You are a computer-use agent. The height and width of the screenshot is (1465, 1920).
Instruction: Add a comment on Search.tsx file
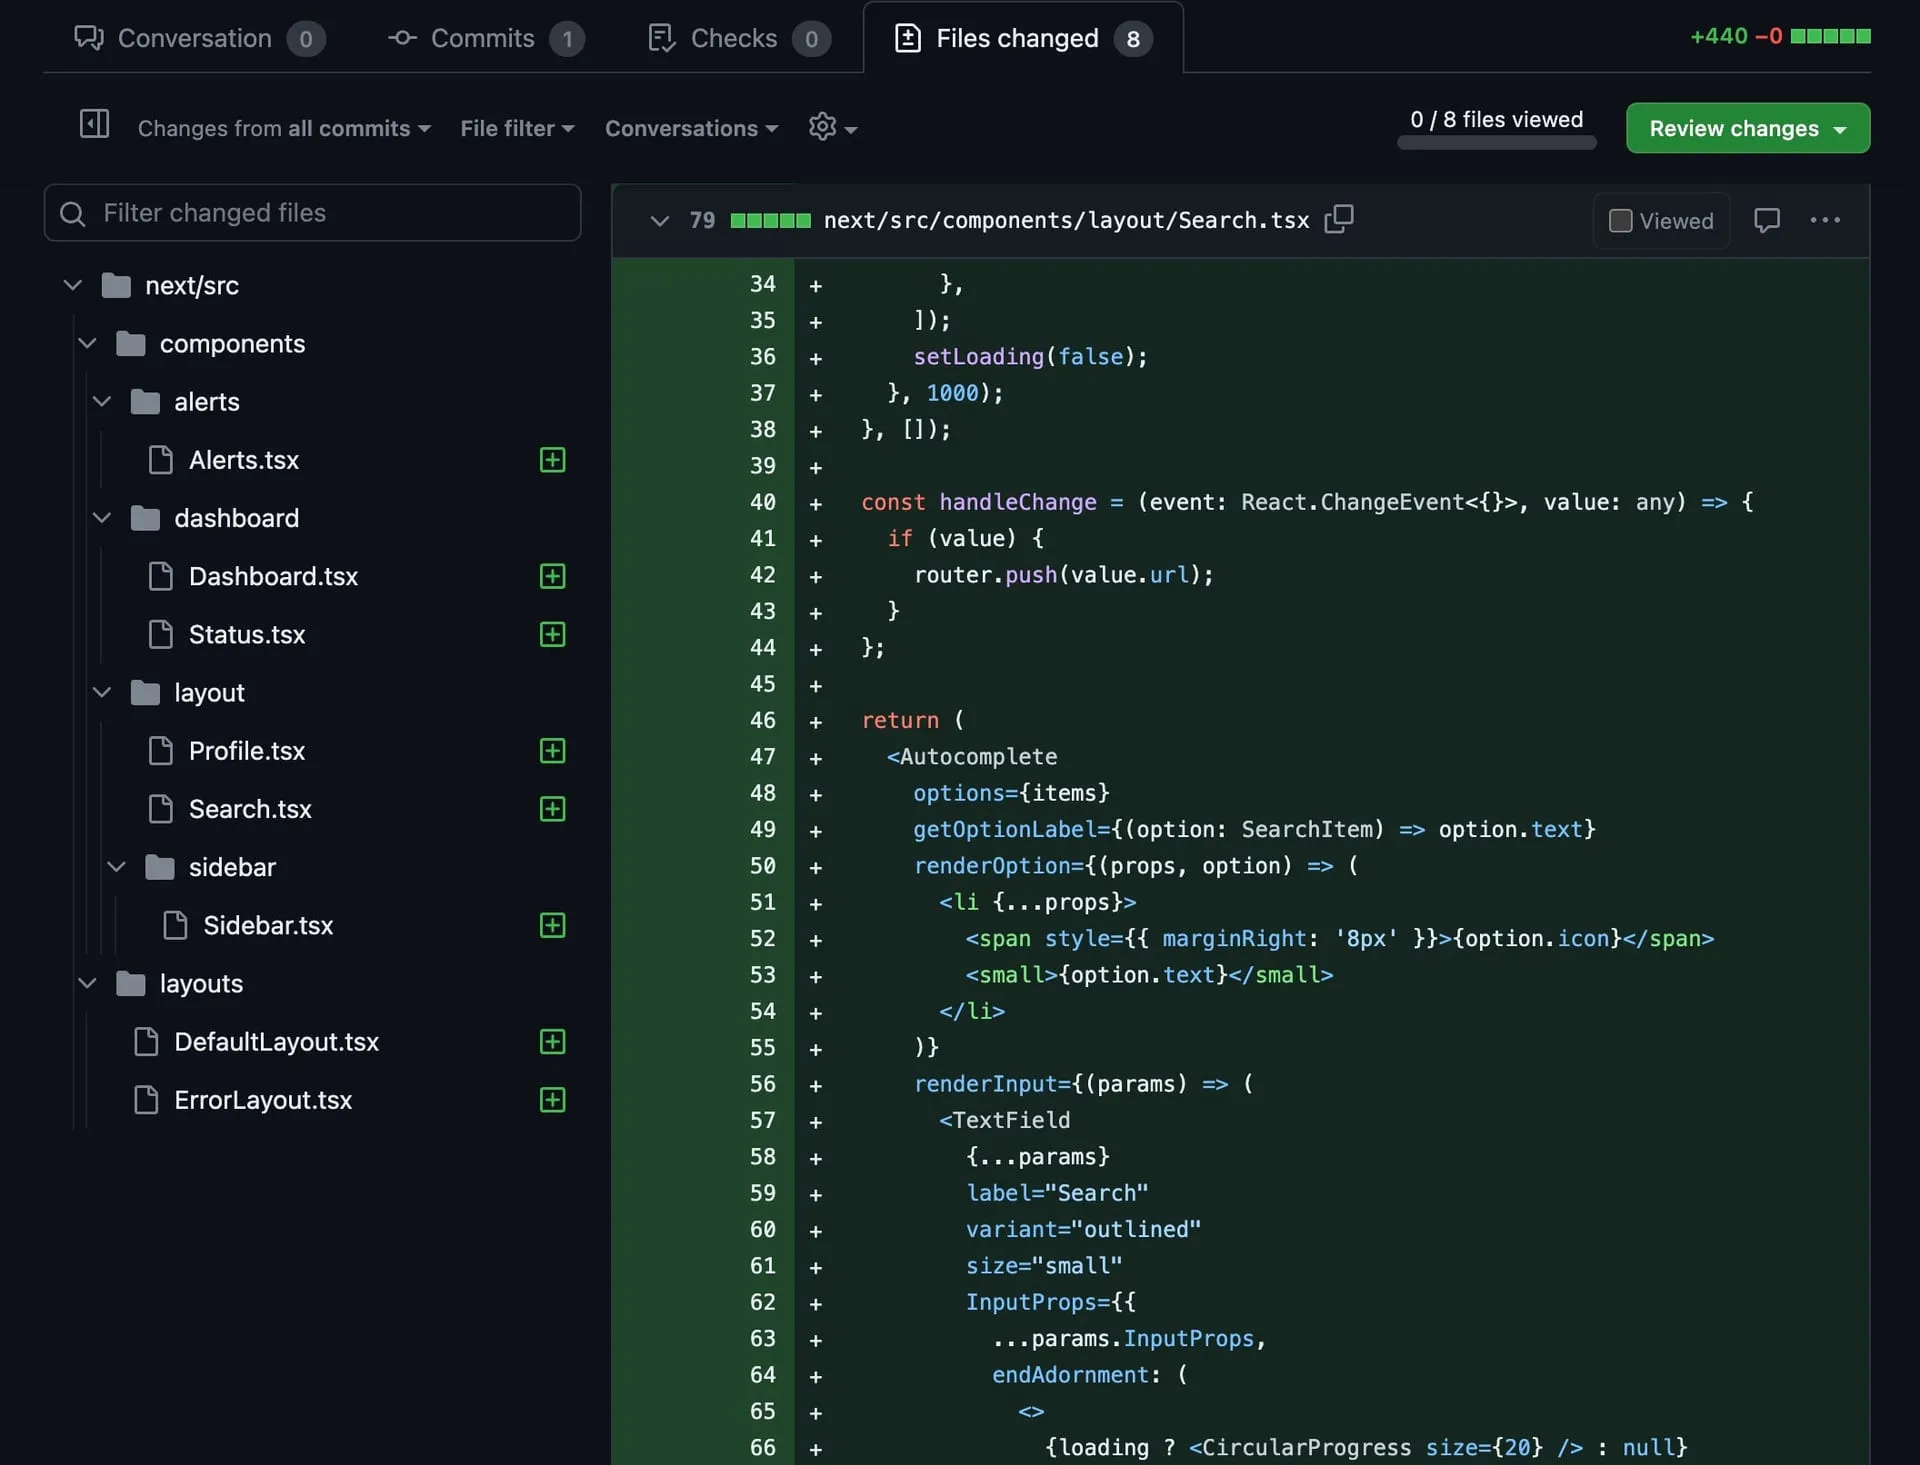point(1767,220)
